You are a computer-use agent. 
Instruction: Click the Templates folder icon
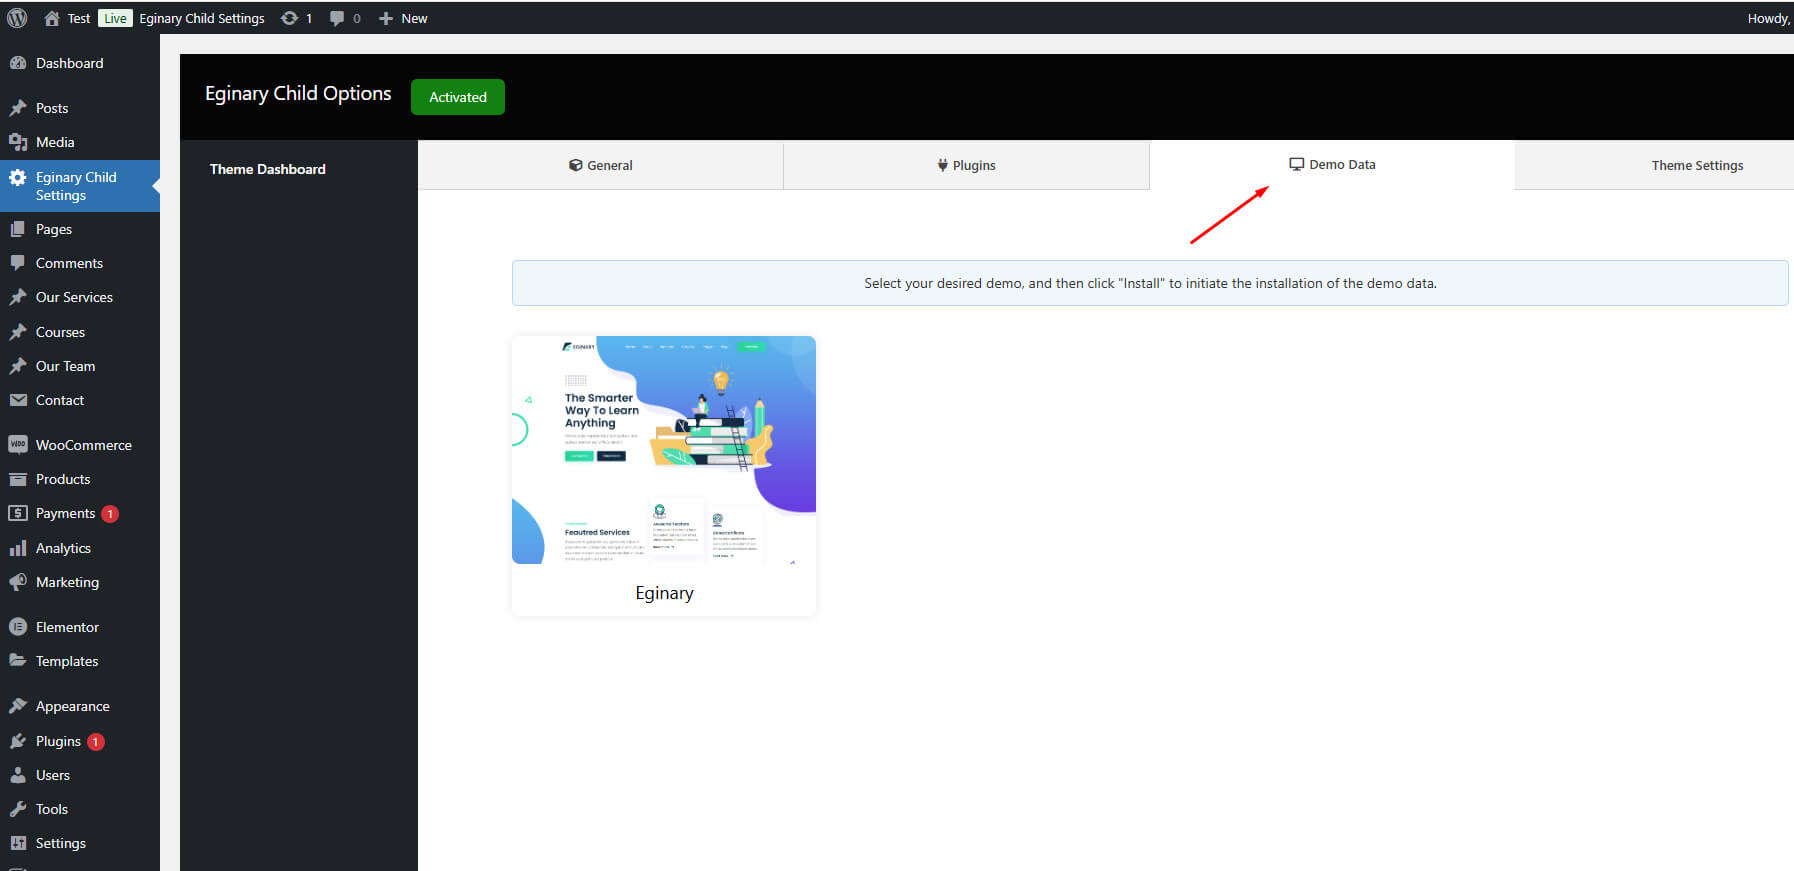tap(18, 661)
